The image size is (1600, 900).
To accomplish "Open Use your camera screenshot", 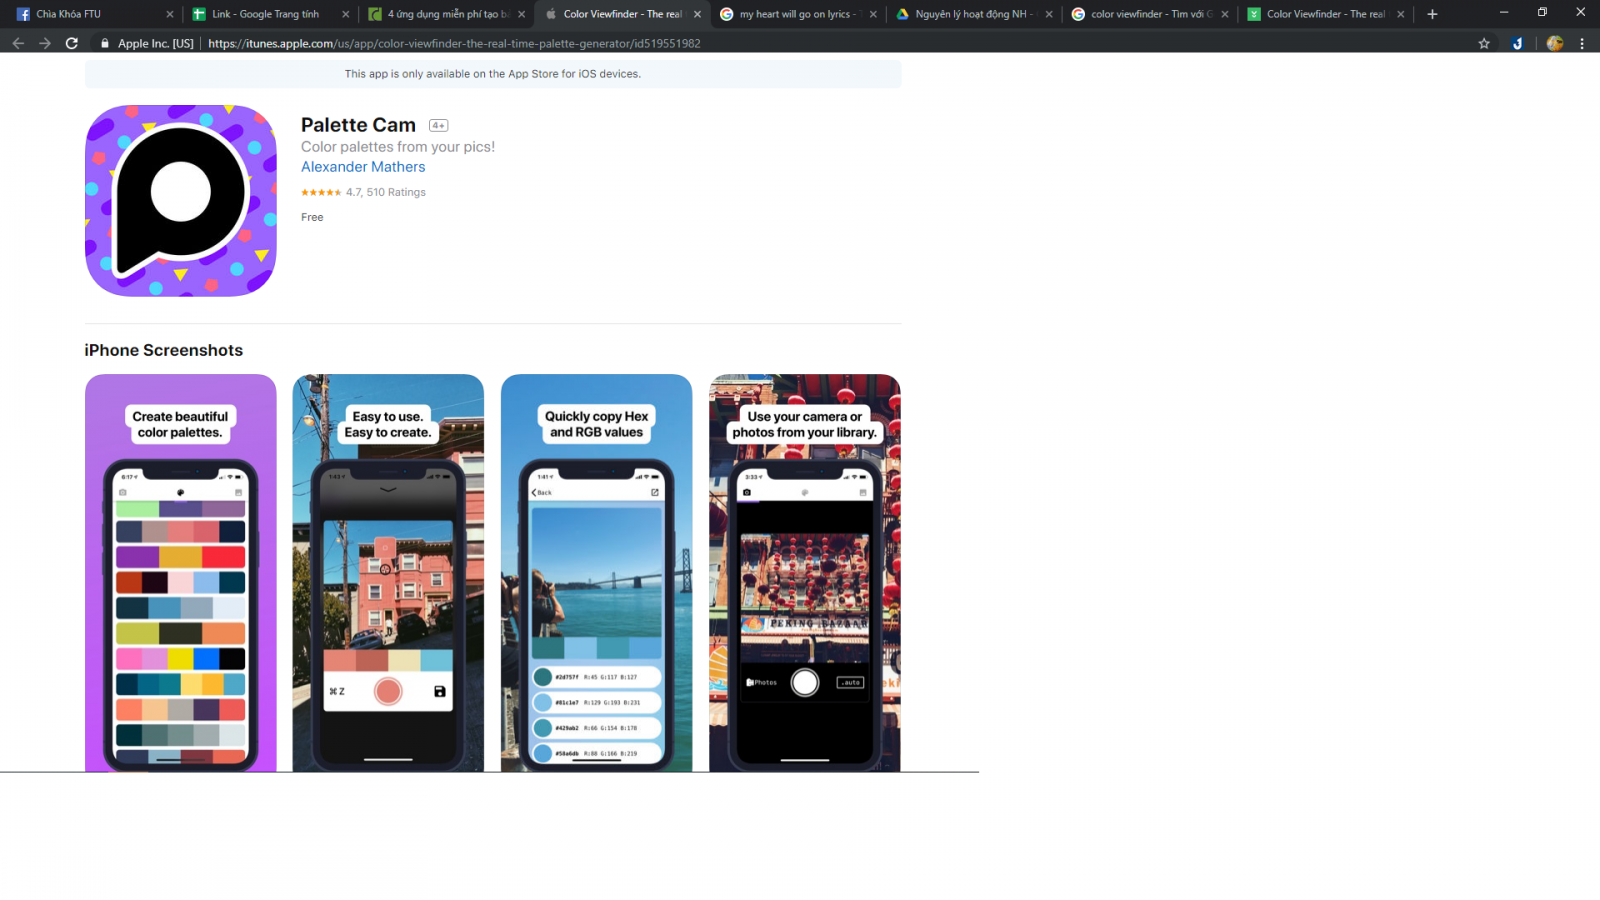I will coord(805,573).
